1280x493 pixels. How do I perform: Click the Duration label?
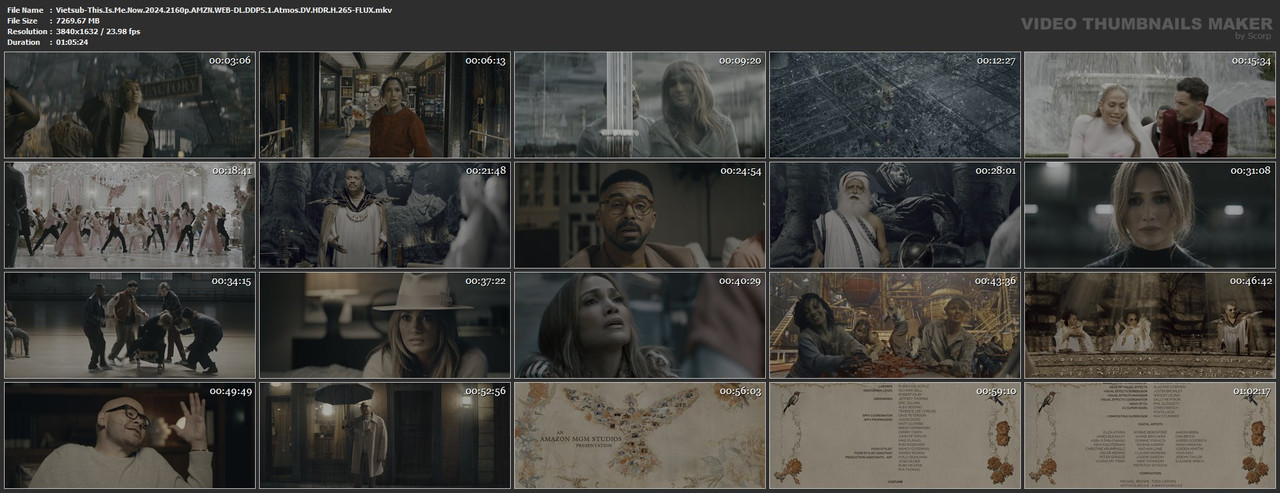coord(24,42)
